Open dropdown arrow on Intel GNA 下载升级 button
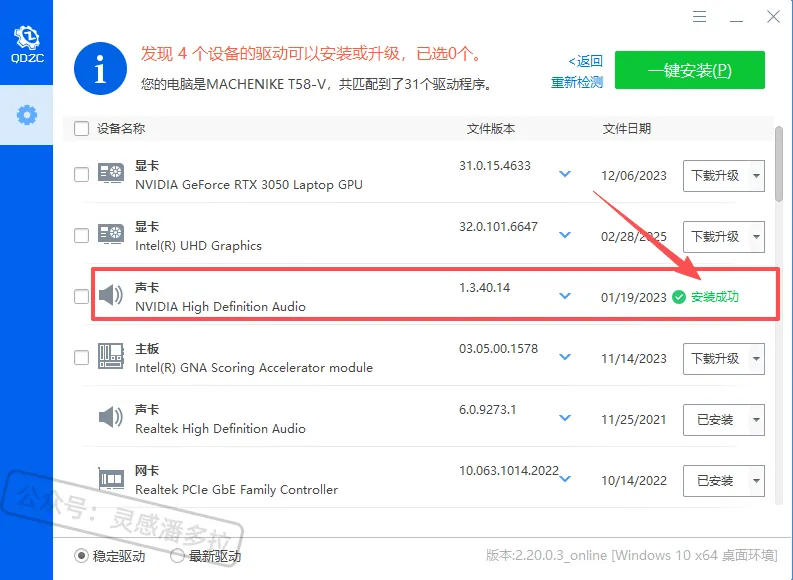 (x=757, y=359)
